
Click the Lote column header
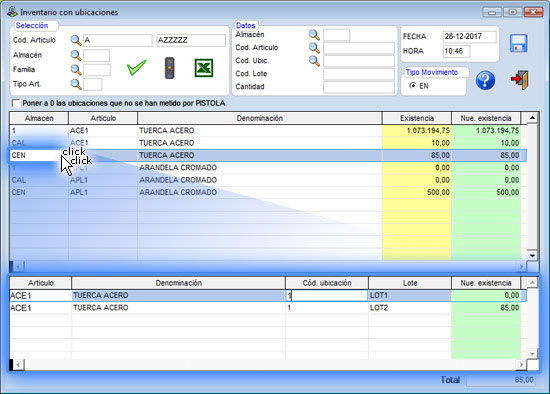click(410, 283)
